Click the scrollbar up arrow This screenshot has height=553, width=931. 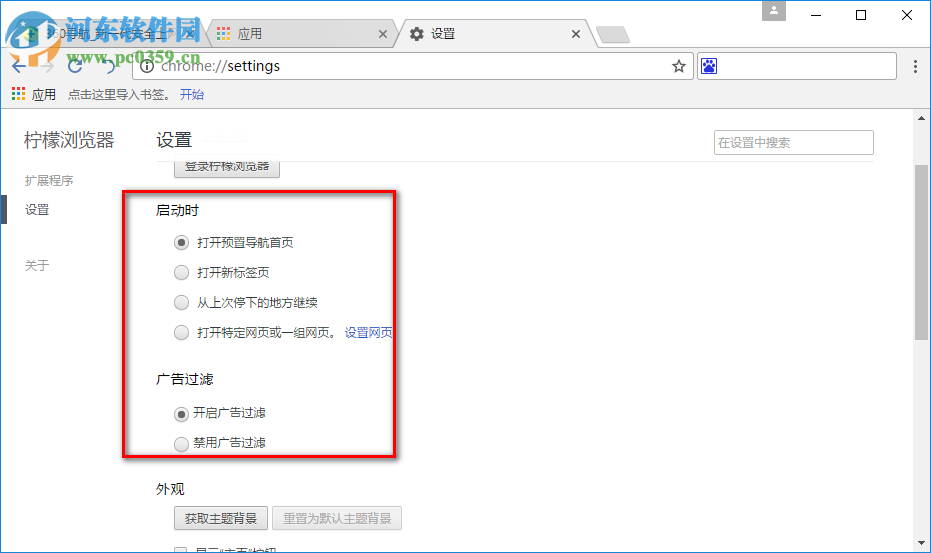tap(921, 118)
